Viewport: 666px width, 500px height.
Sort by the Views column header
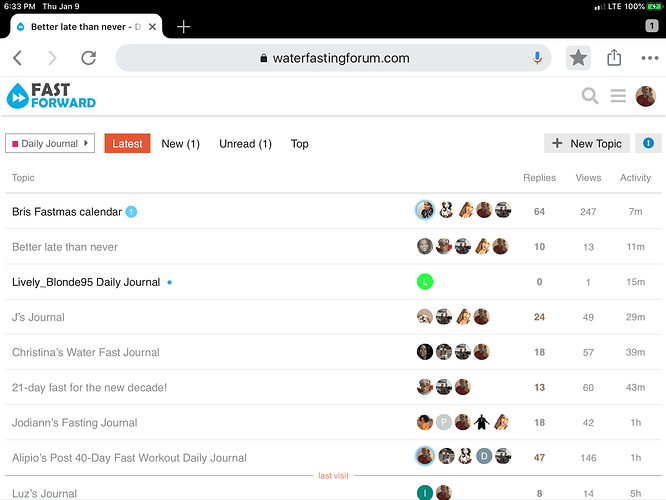[588, 178]
